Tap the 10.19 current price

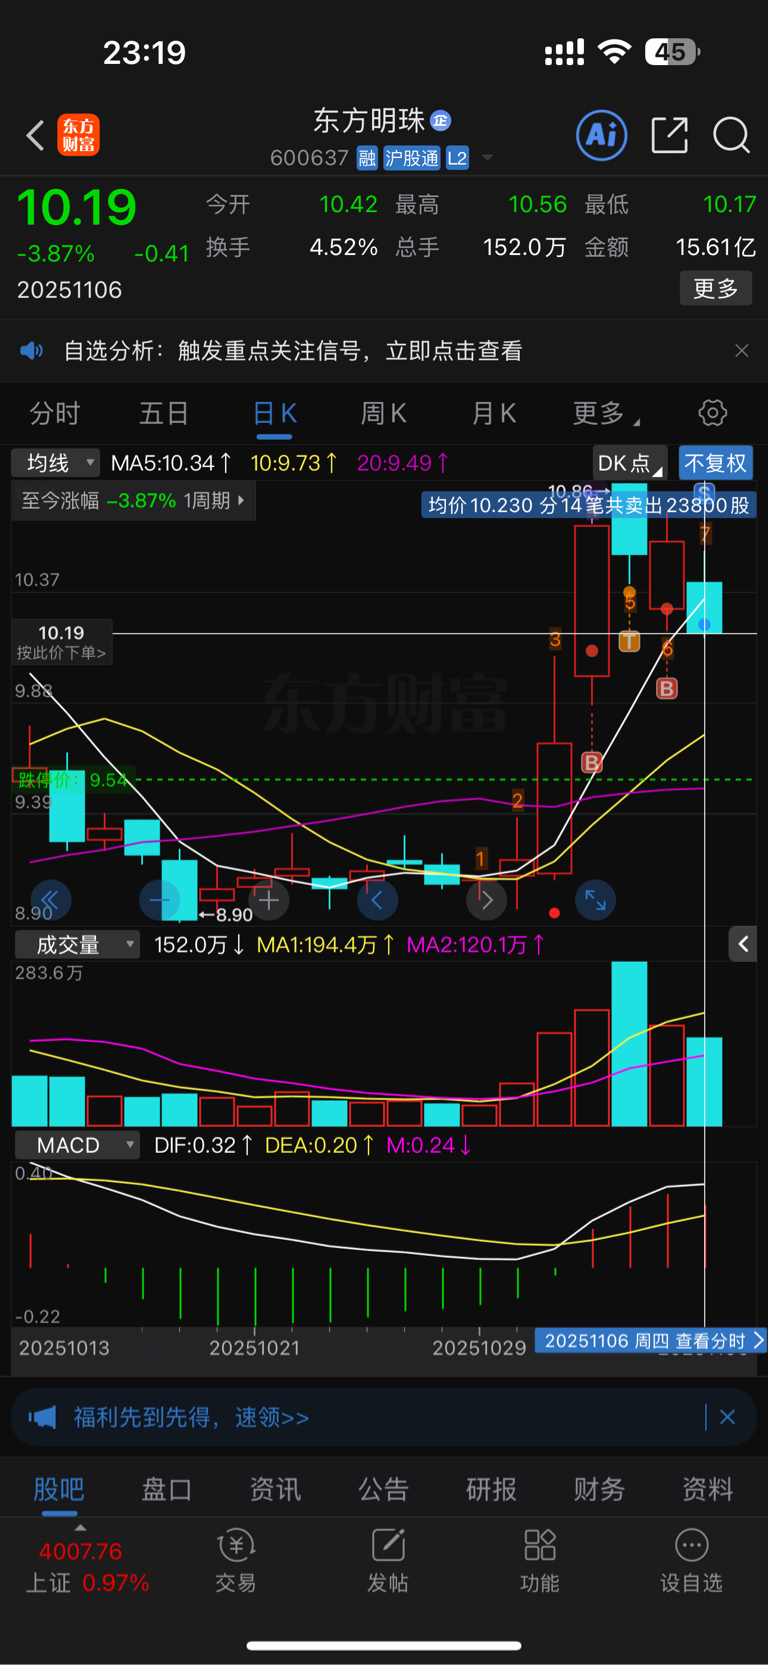77,207
